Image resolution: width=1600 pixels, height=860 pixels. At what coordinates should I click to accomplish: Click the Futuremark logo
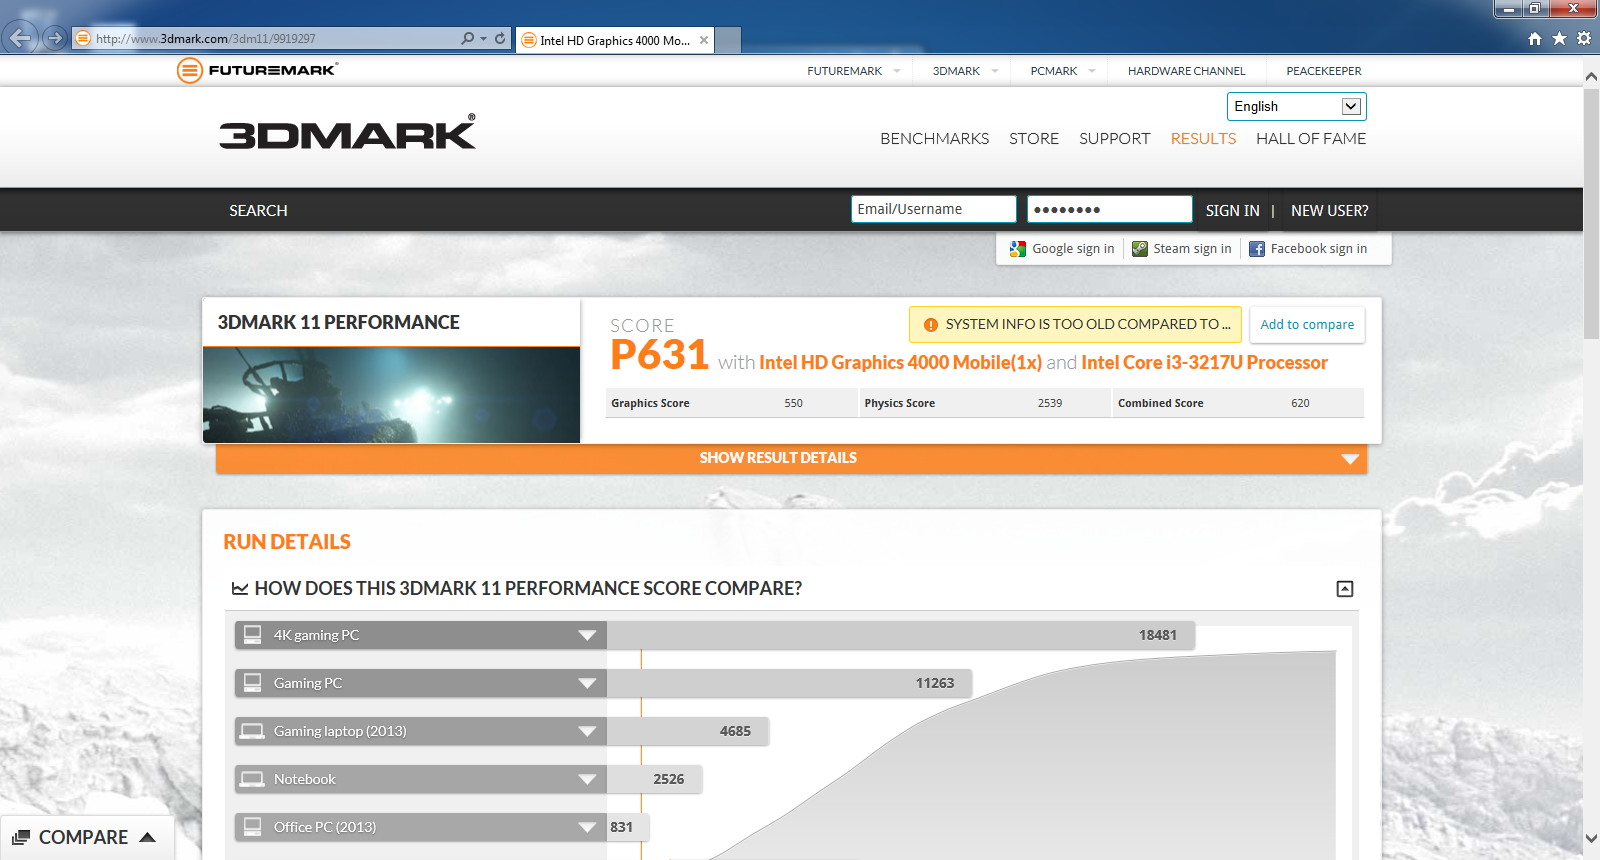(257, 70)
